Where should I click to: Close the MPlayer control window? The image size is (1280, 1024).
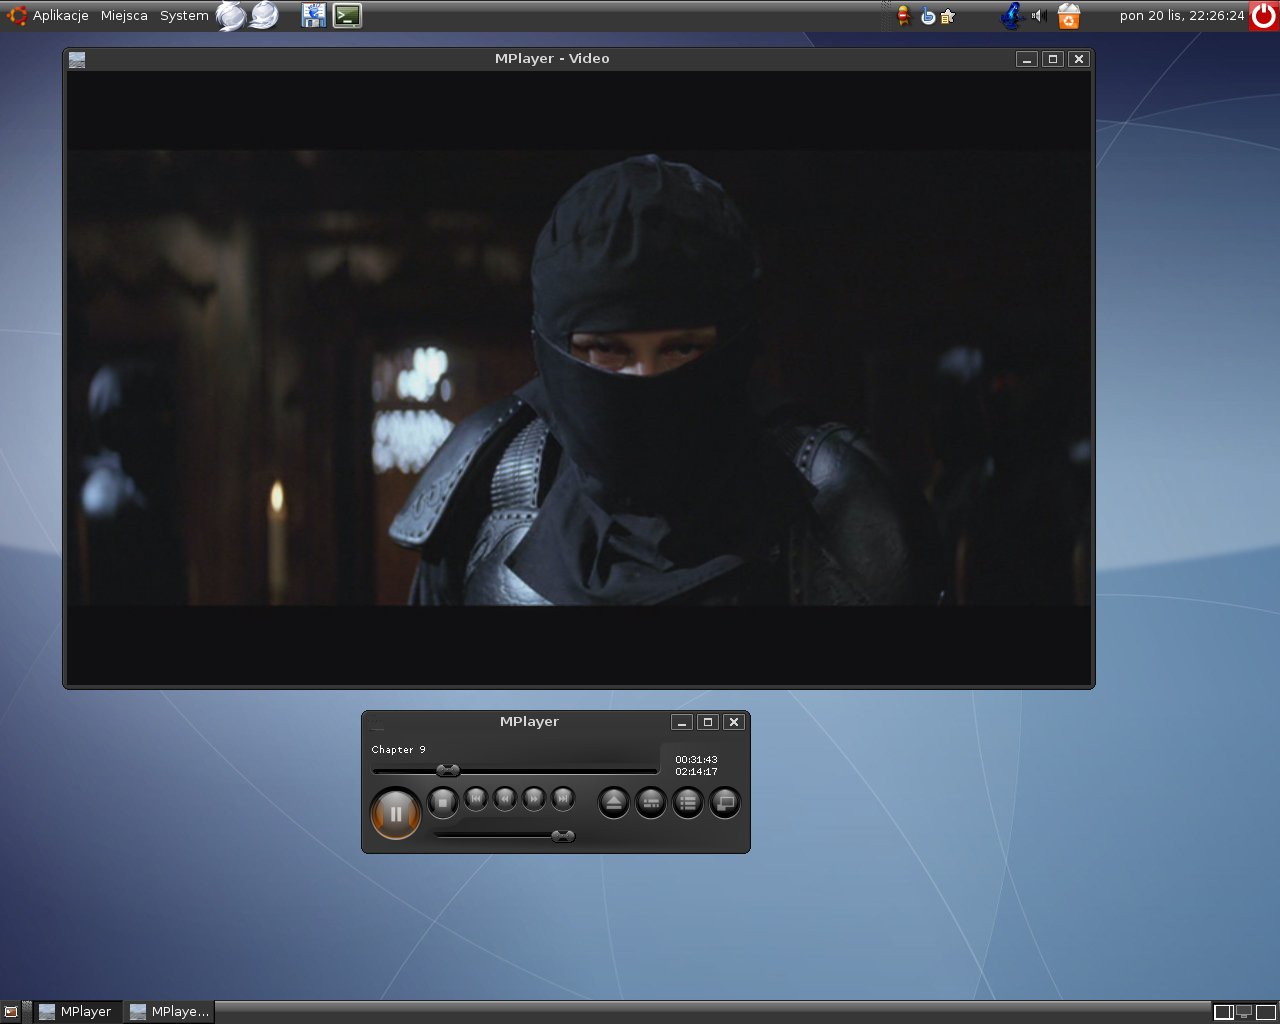tap(734, 722)
